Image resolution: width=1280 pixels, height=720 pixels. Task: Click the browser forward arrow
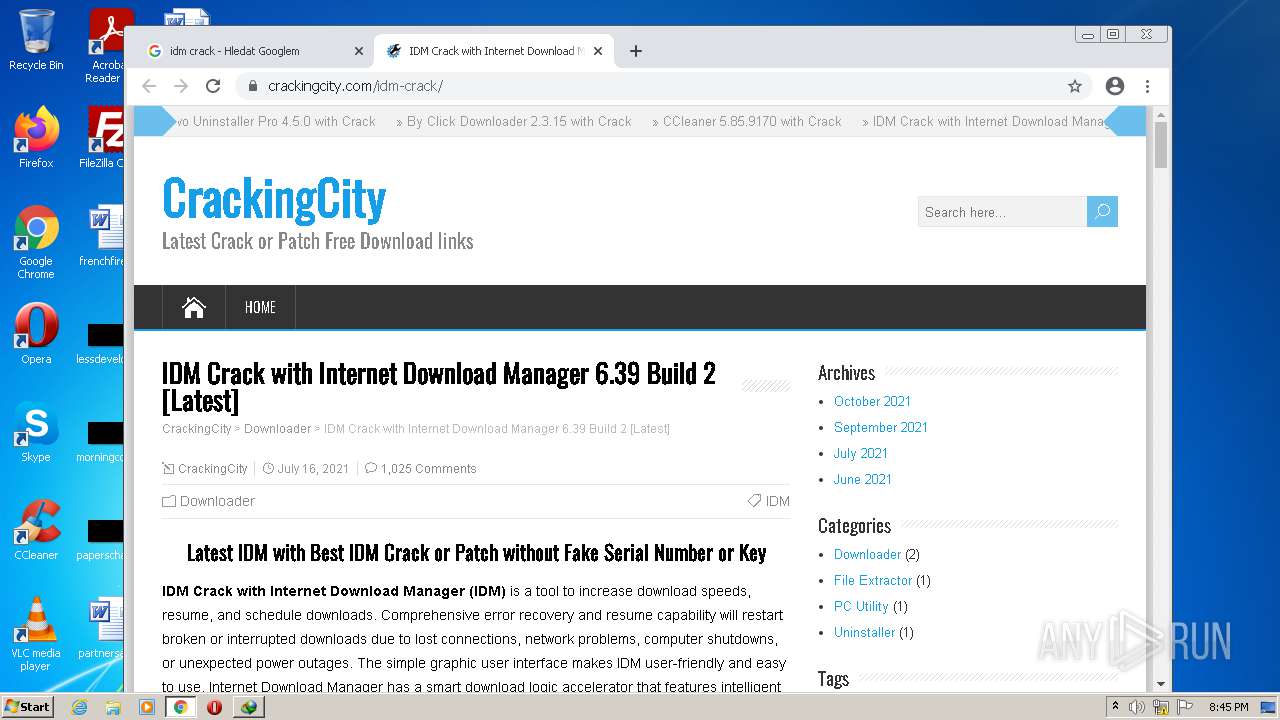181,86
